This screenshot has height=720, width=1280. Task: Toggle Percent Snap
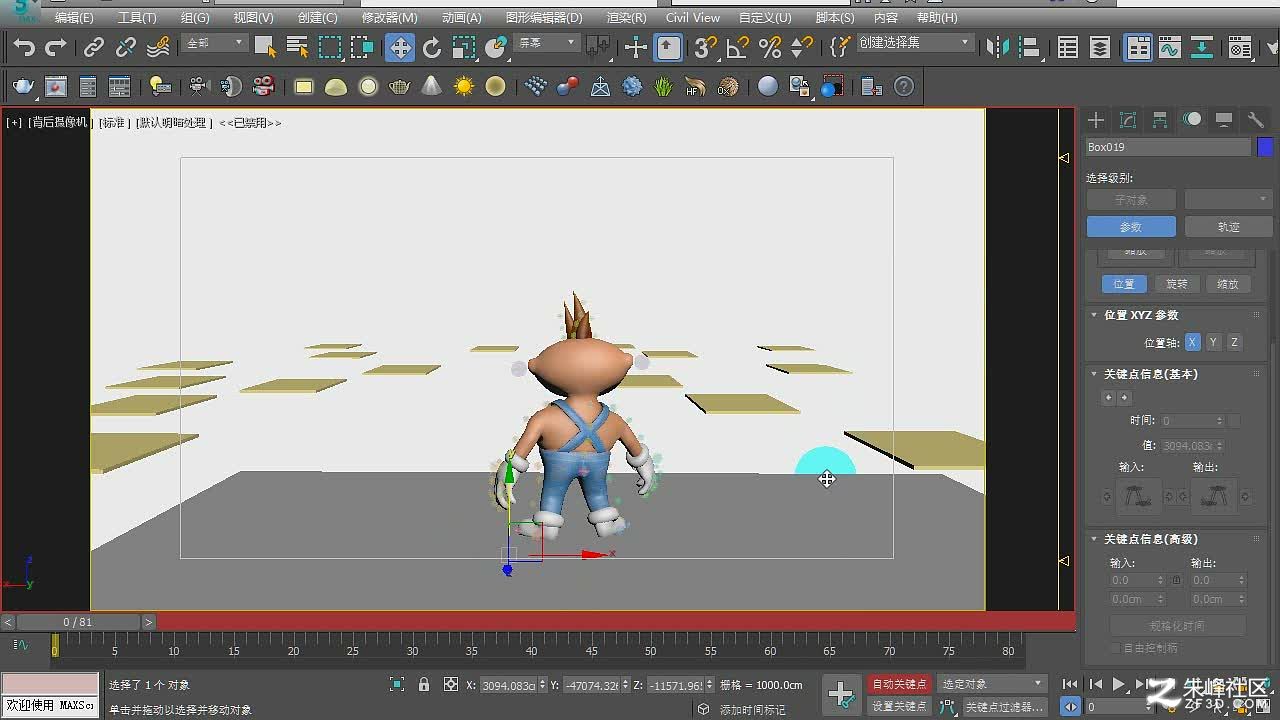(770, 47)
